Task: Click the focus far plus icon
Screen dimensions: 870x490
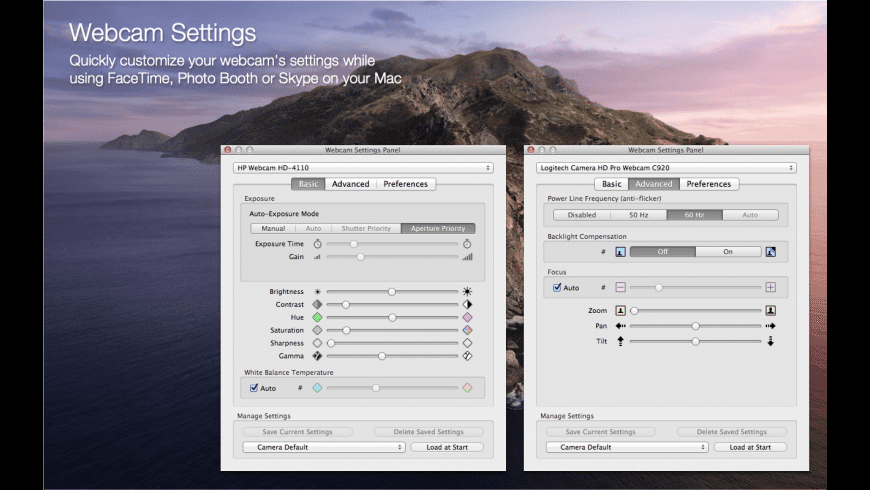Action: (771, 287)
